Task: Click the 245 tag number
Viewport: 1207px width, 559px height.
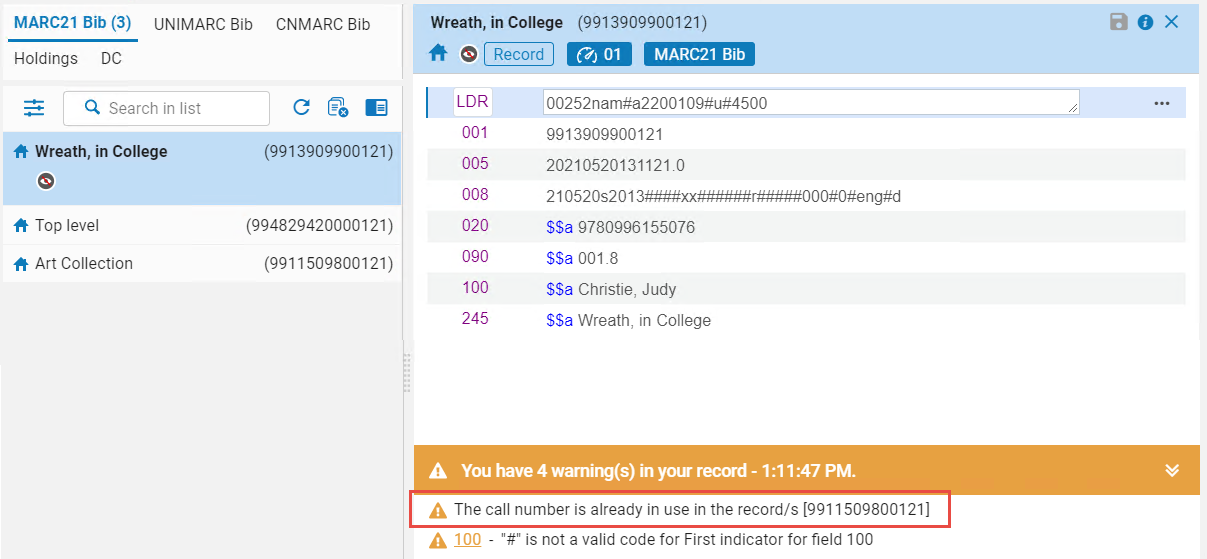Action: click(x=475, y=318)
